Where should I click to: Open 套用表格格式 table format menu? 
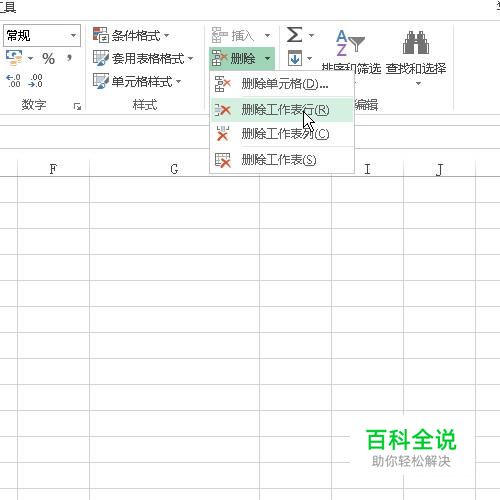pos(143,58)
